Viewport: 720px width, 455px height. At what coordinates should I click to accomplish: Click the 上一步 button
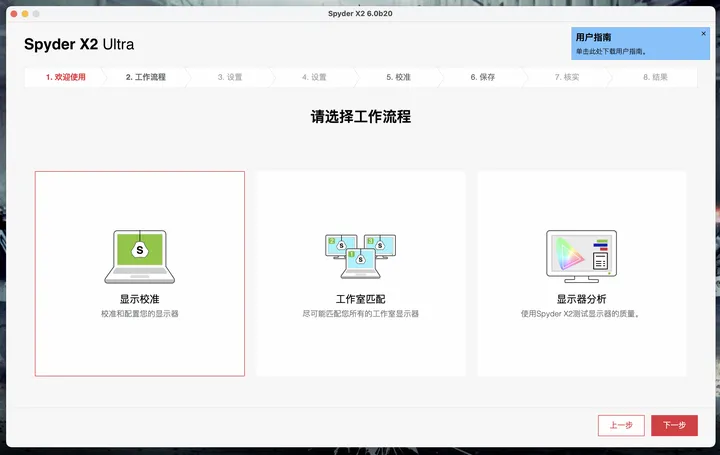point(621,425)
